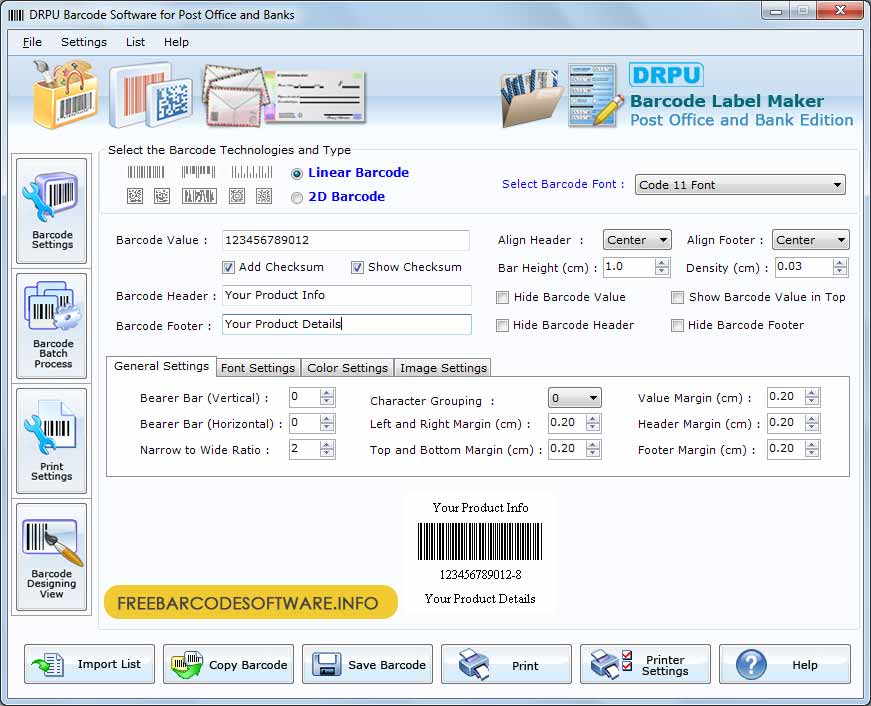Image resolution: width=871 pixels, height=706 pixels.
Task: Click the Printer Settings button label
Action: pos(665,665)
